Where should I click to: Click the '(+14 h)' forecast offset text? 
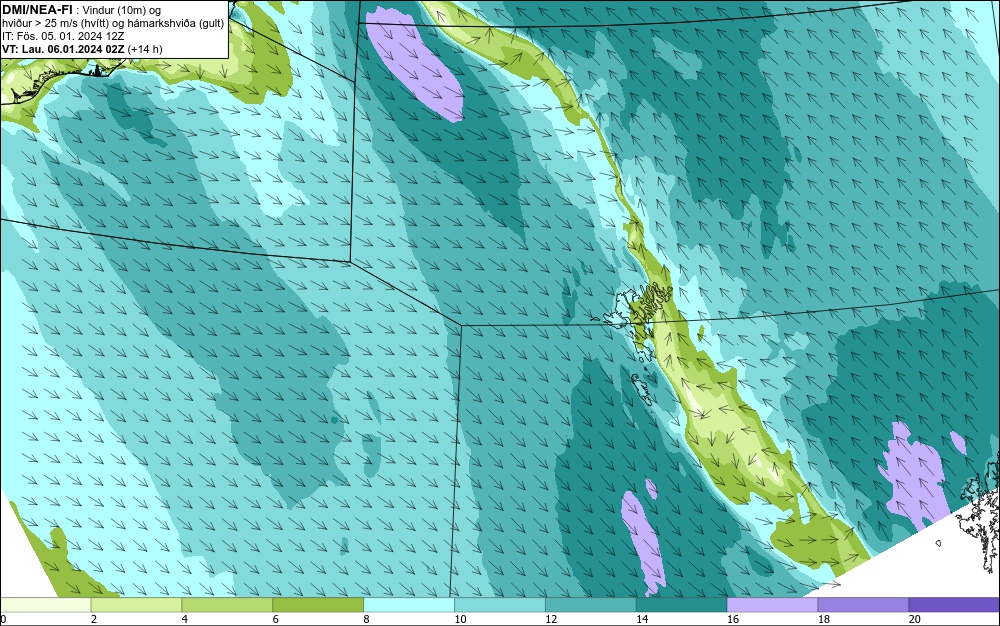coord(145,48)
